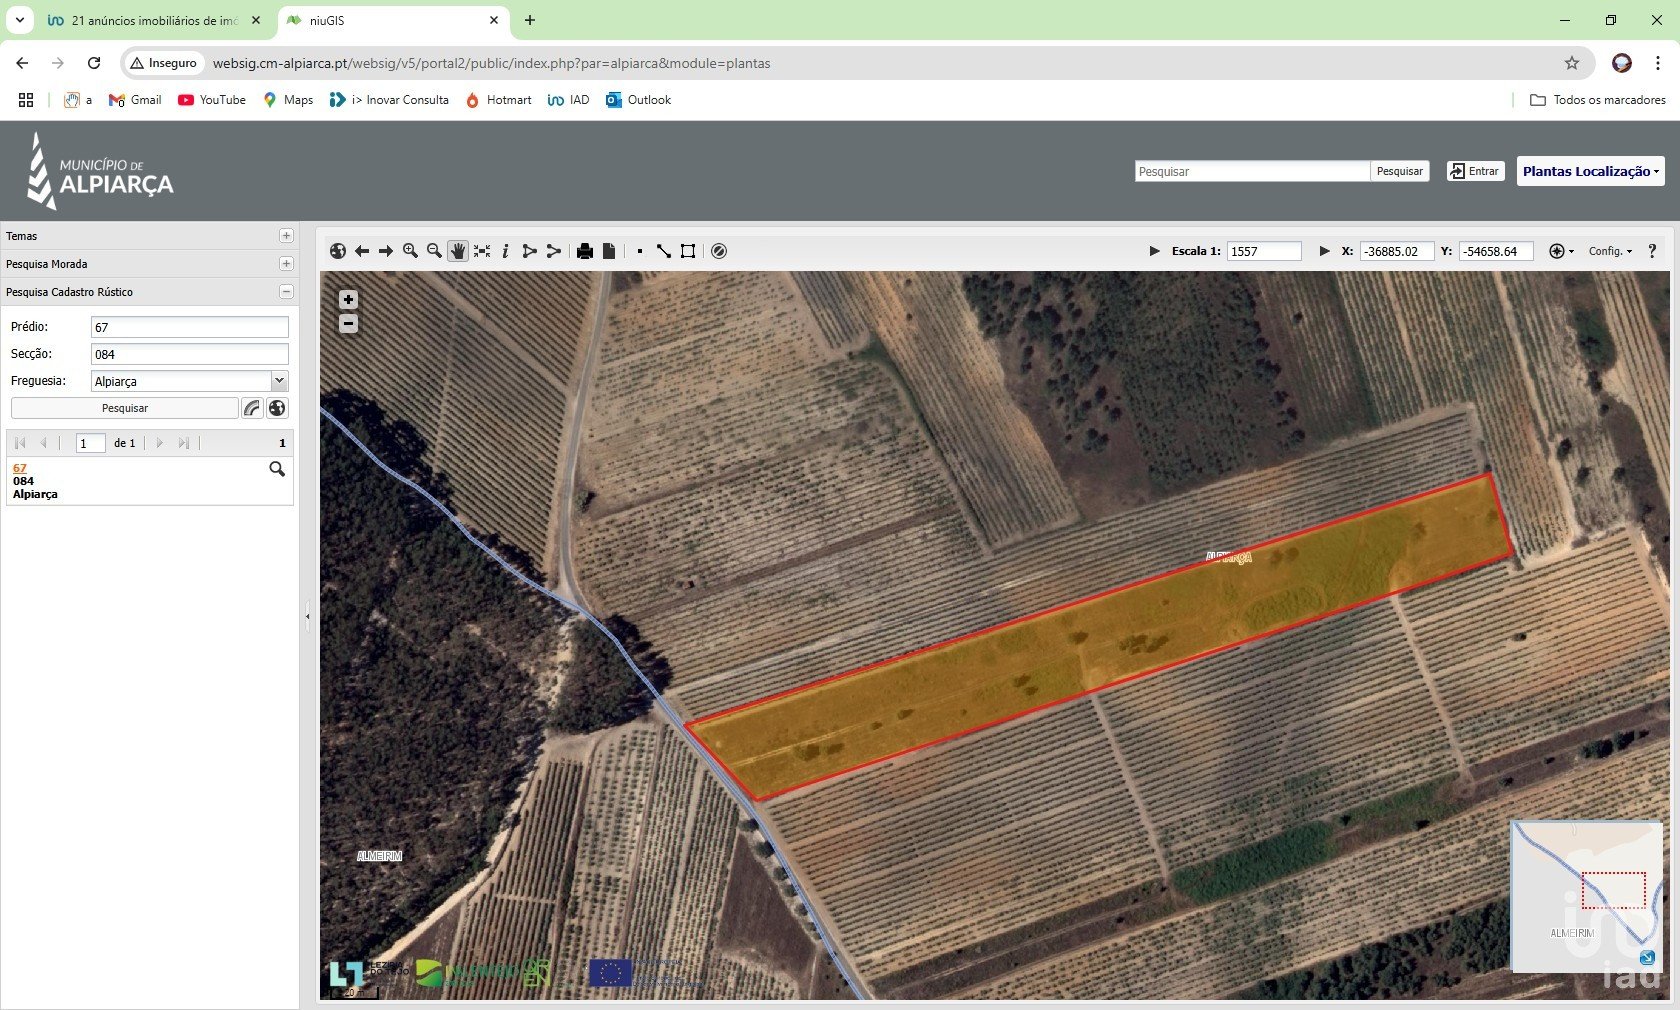1680x1010 pixels.
Task: Select the info identify tool
Action: click(x=506, y=251)
